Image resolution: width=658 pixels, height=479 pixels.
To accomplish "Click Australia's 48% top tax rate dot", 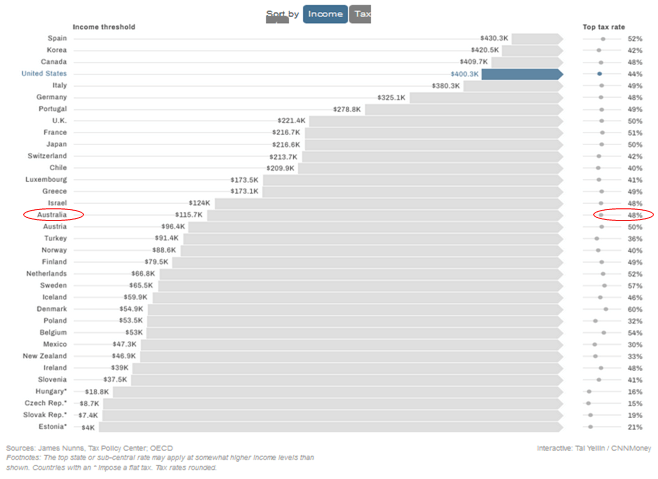I will [600, 214].
